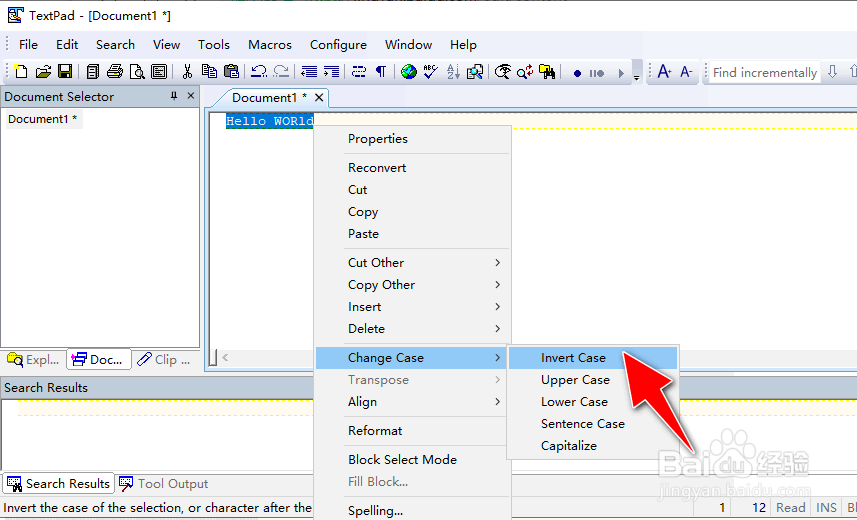Viewport: 857px width, 520px height.
Task: Switch to the Explorer panel tab
Action: (33, 359)
